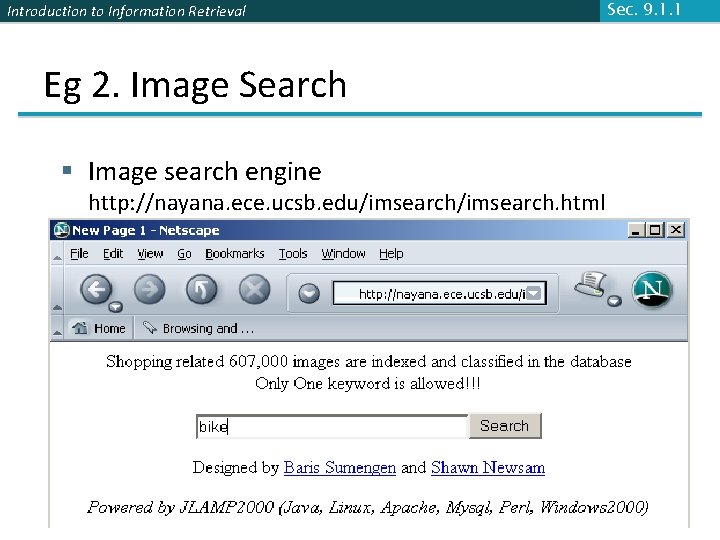The image size is (720, 540).
Task: Click the 'Shopping related 607,000 images' sentence
Action: tap(368, 362)
